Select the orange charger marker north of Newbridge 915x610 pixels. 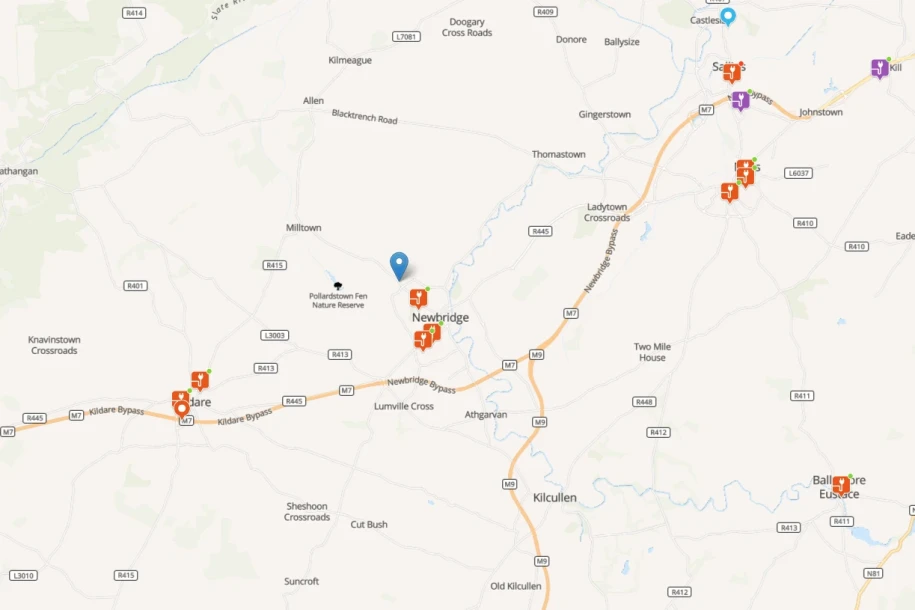click(418, 298)
